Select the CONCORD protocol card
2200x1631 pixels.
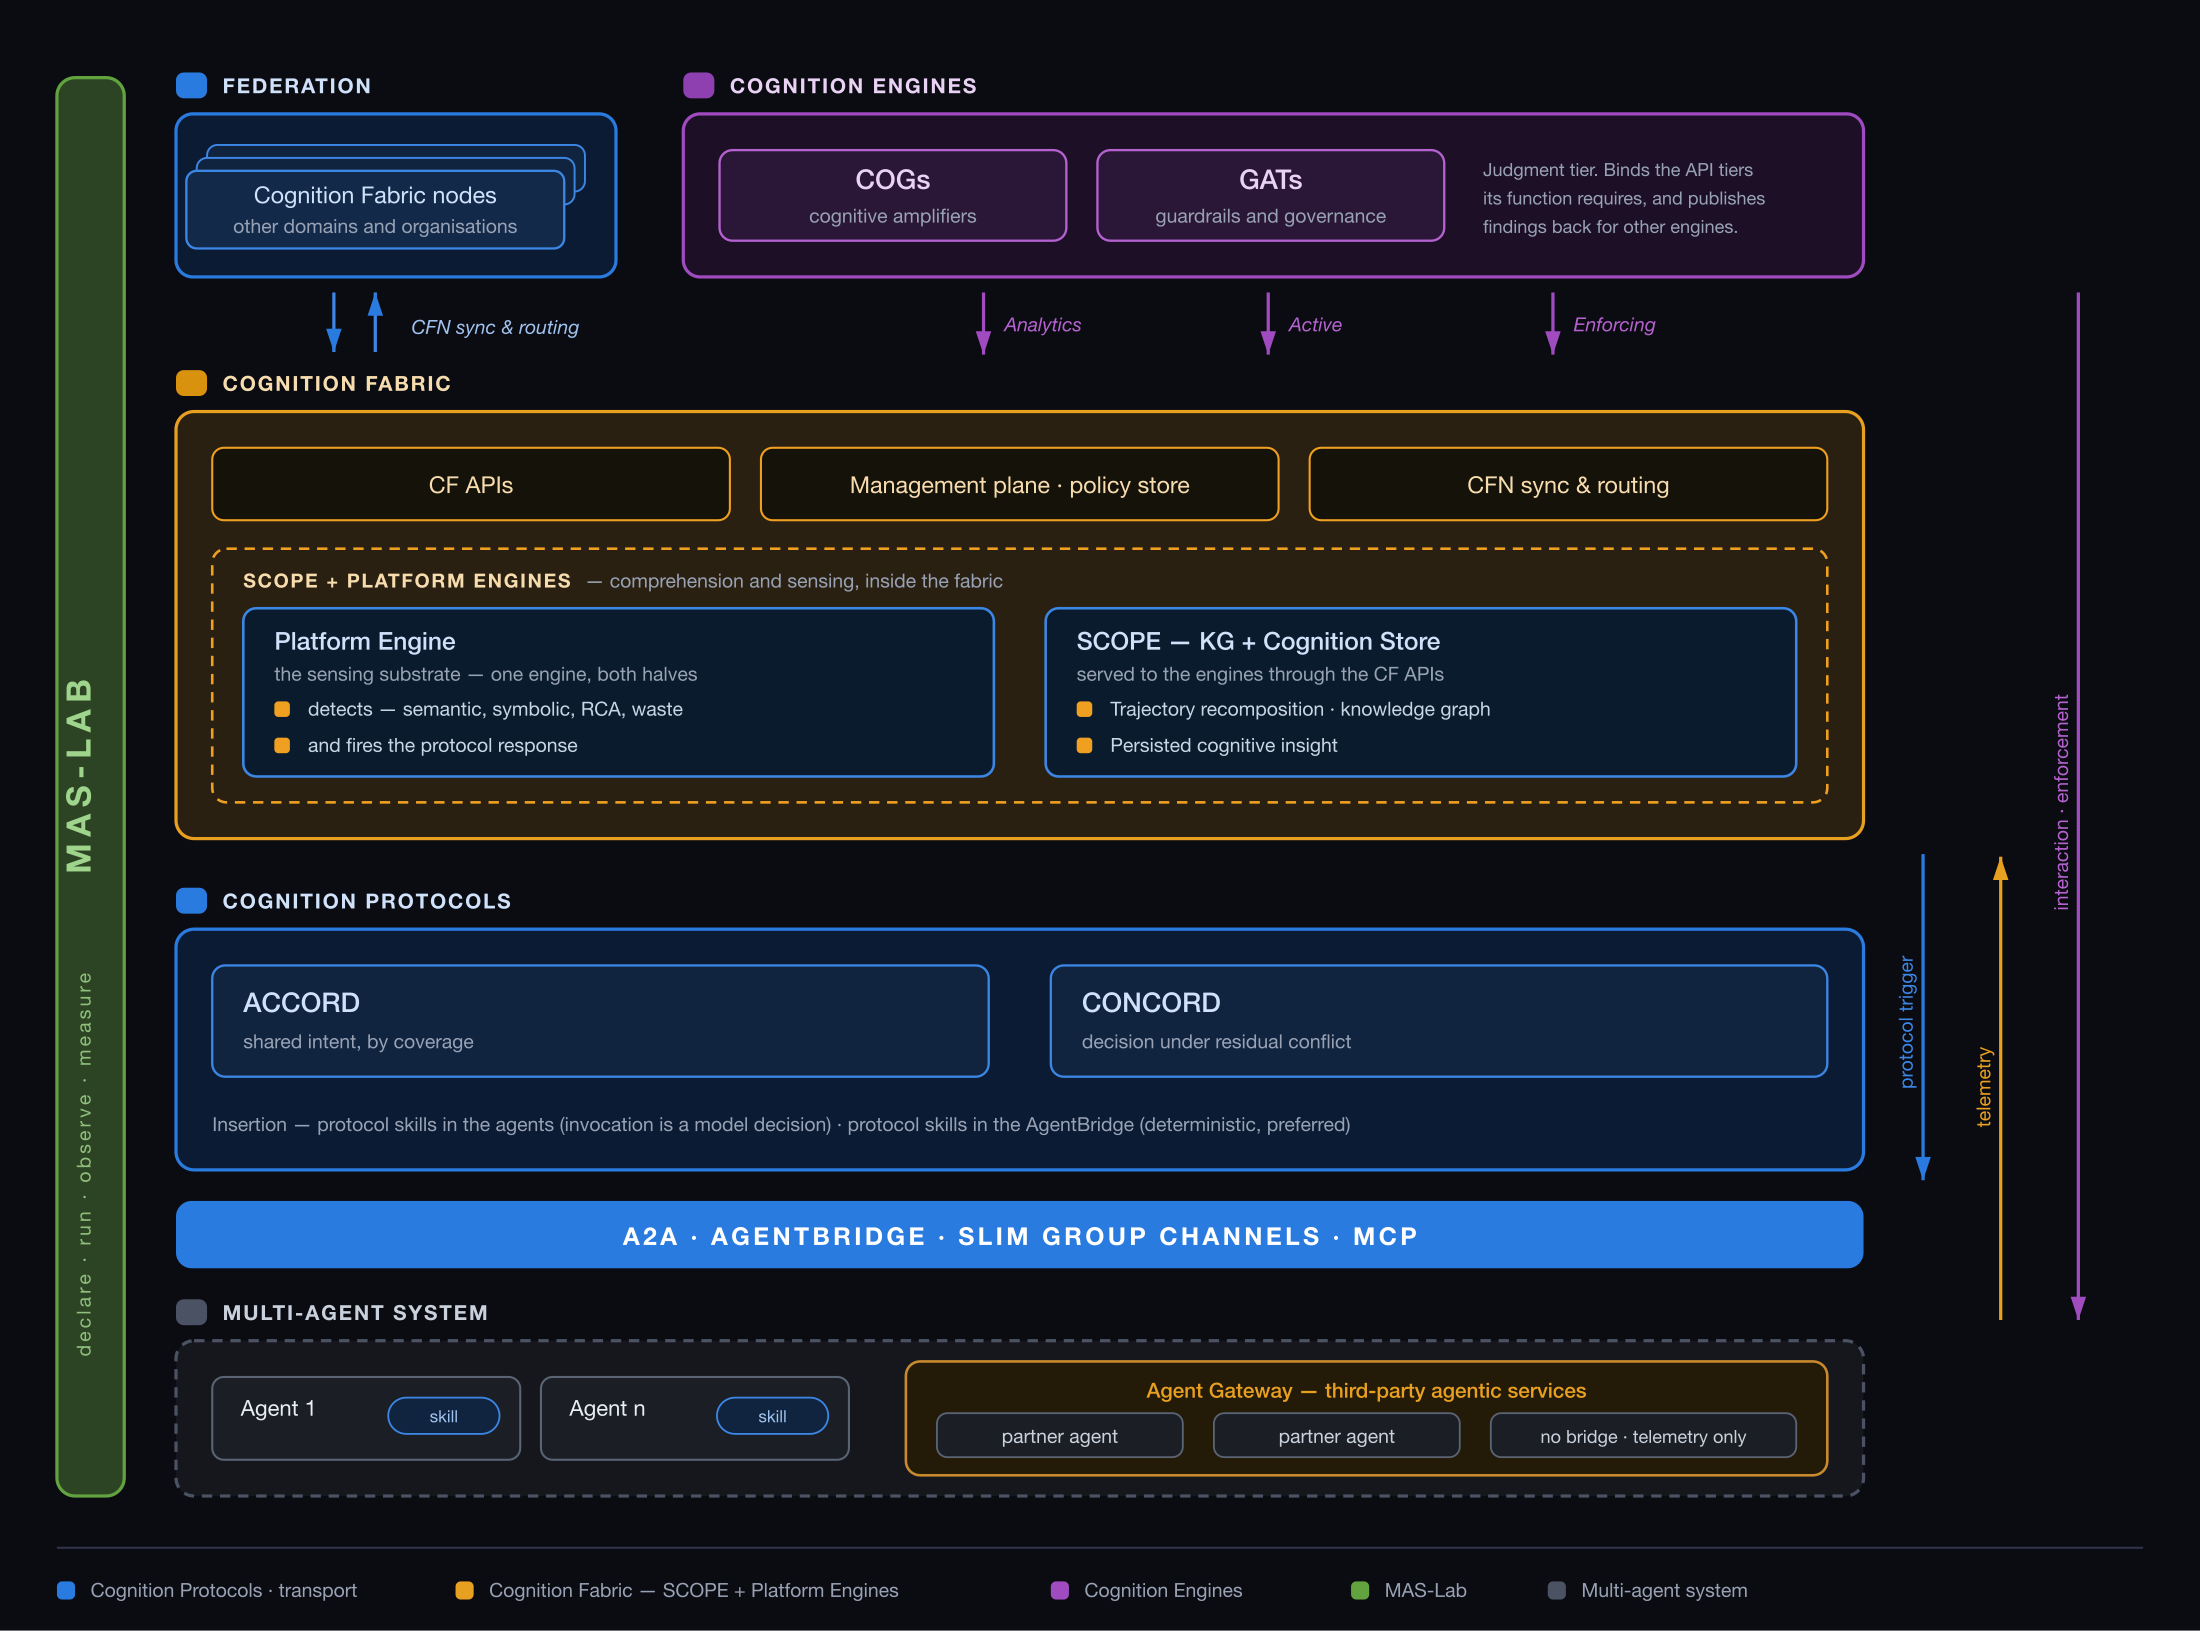(1438, 1021)
